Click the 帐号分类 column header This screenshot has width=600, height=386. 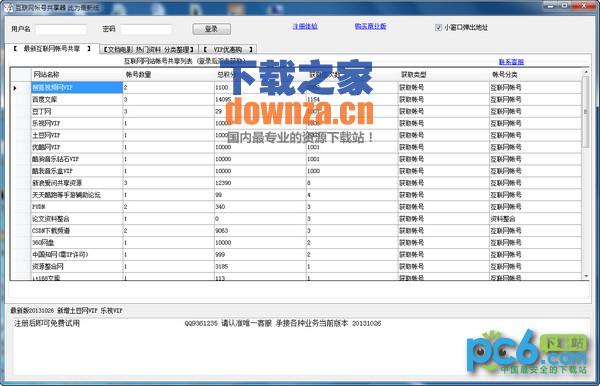(535, 74)
